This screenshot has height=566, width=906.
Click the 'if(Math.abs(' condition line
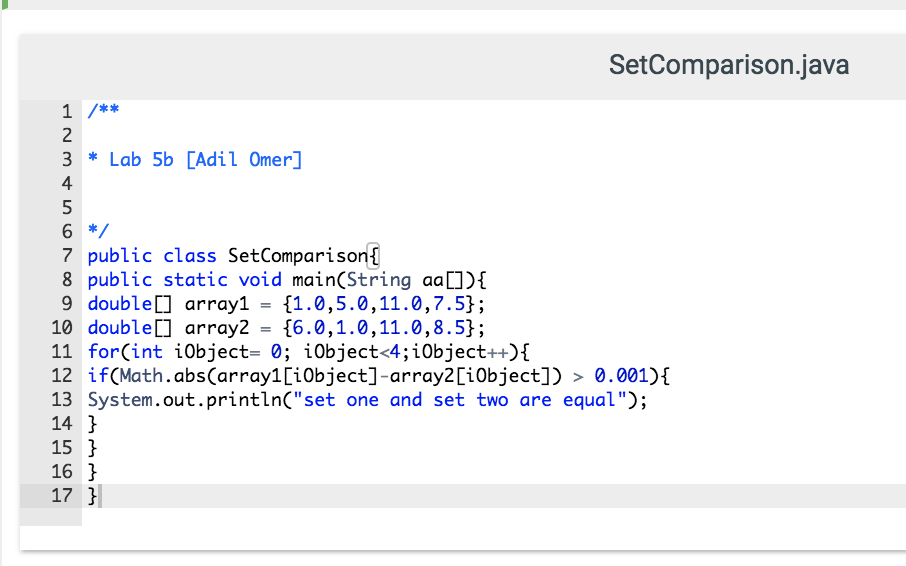tap(378, 375)
